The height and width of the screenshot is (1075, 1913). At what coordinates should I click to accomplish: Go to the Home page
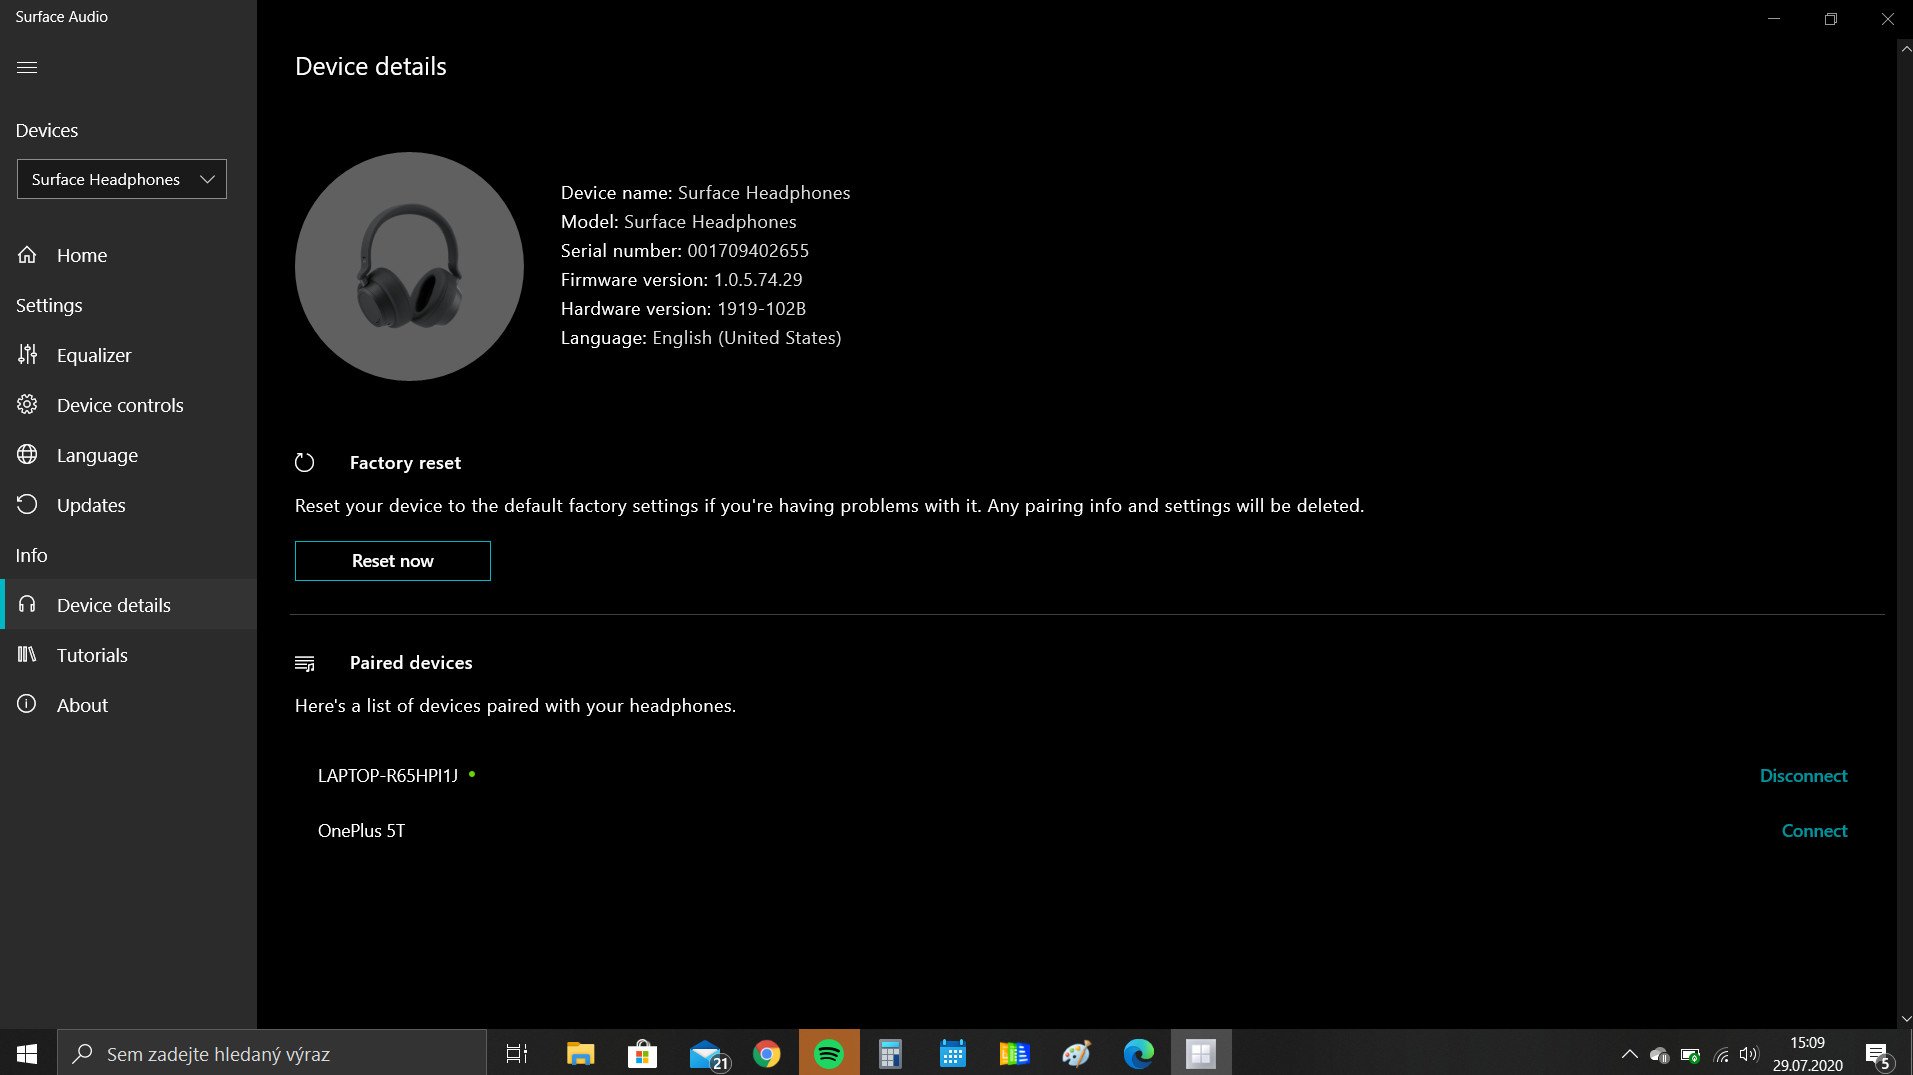click(81, 255)
